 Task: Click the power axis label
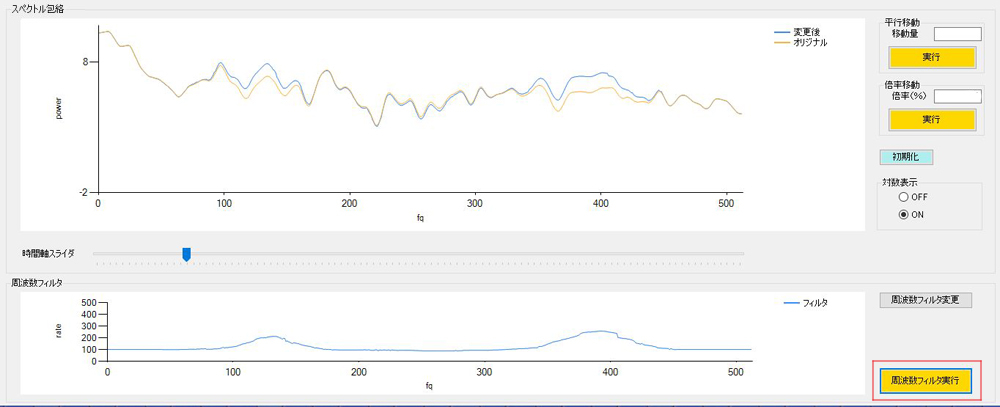[x=58, y=108]
